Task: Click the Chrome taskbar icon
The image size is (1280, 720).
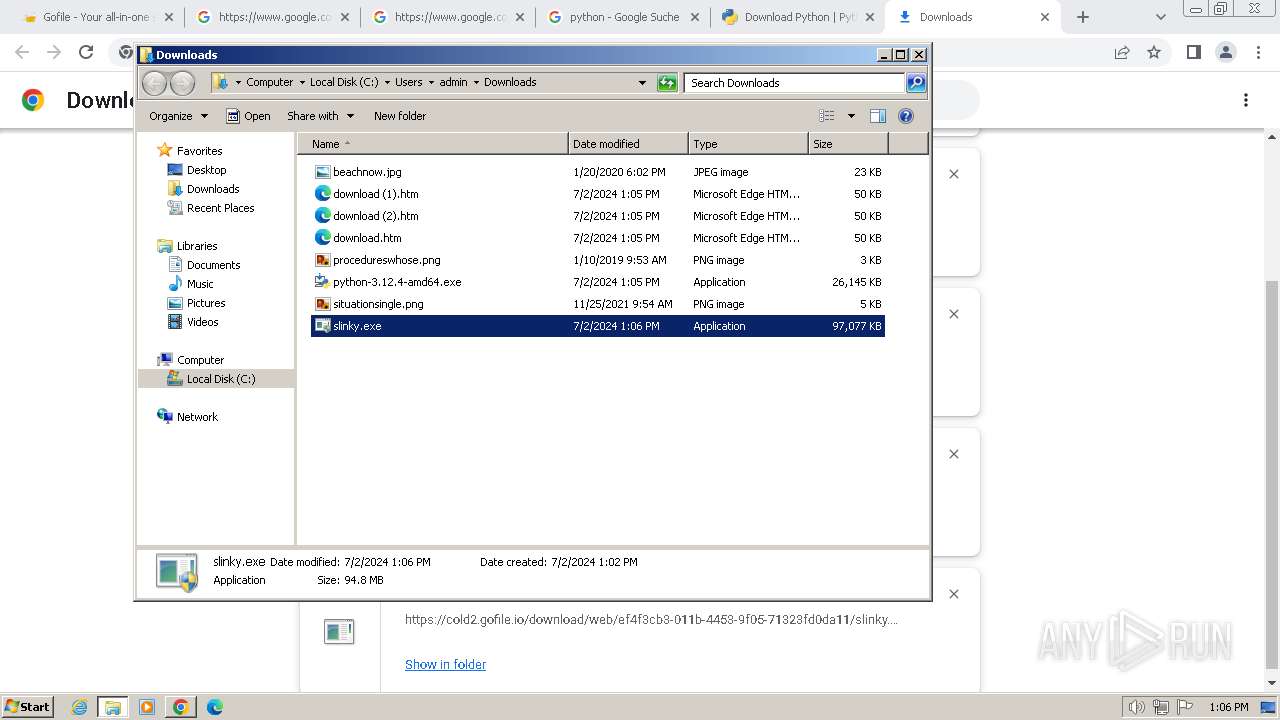Action: [x=181, y=707]
